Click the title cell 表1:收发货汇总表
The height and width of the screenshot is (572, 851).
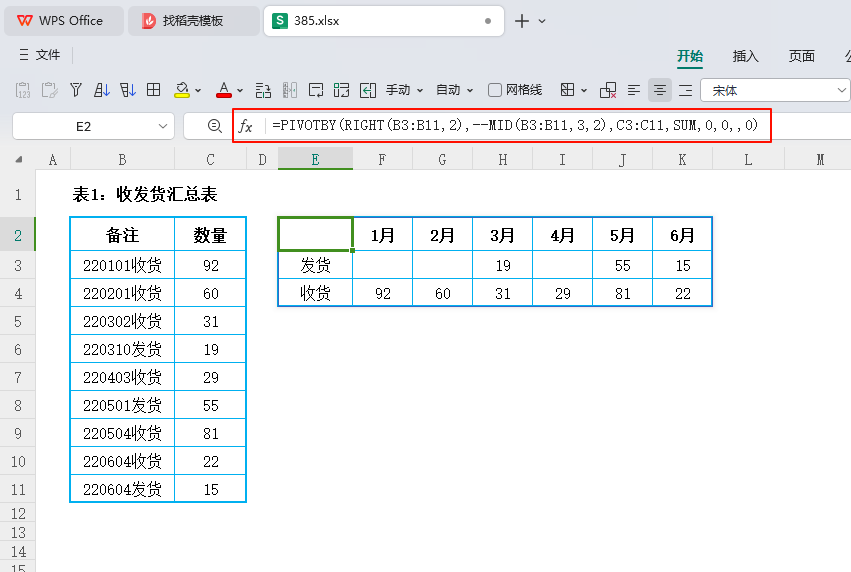[145, 194]
